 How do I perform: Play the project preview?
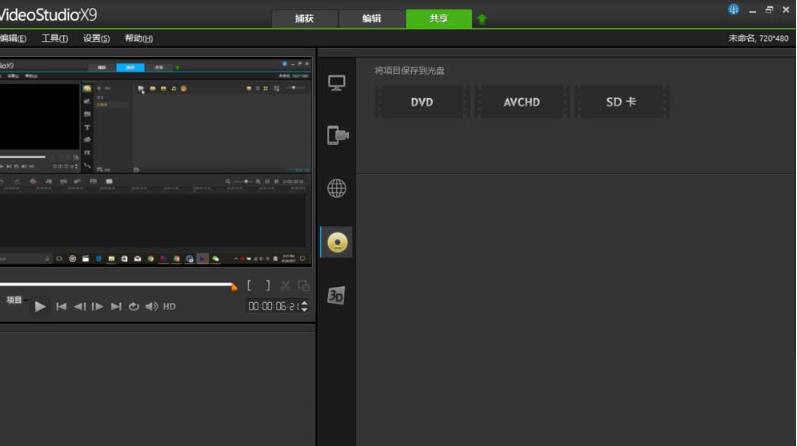(40, 306)
